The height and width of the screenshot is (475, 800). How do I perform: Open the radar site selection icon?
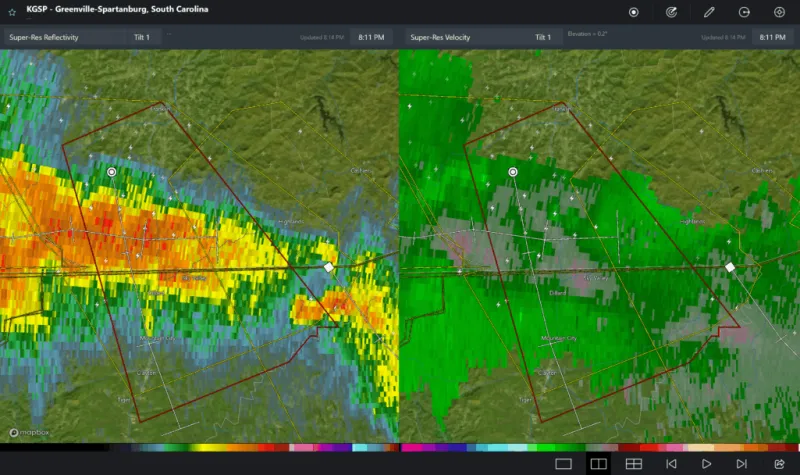point(671,12)
